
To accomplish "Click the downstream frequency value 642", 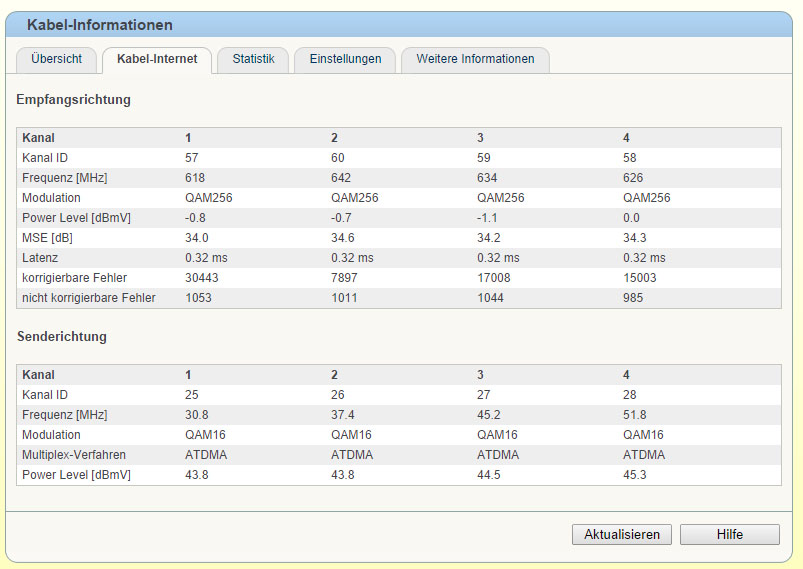I will [x=342, y=178].
